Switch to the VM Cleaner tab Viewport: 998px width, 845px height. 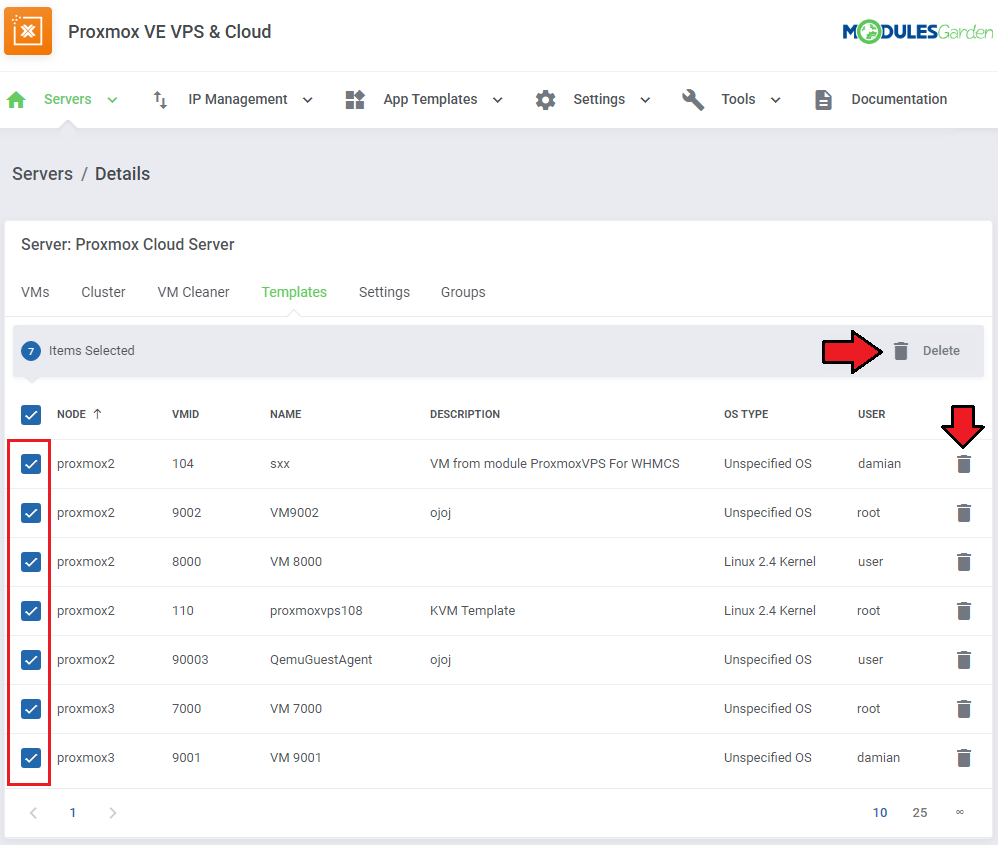[193, 292]
